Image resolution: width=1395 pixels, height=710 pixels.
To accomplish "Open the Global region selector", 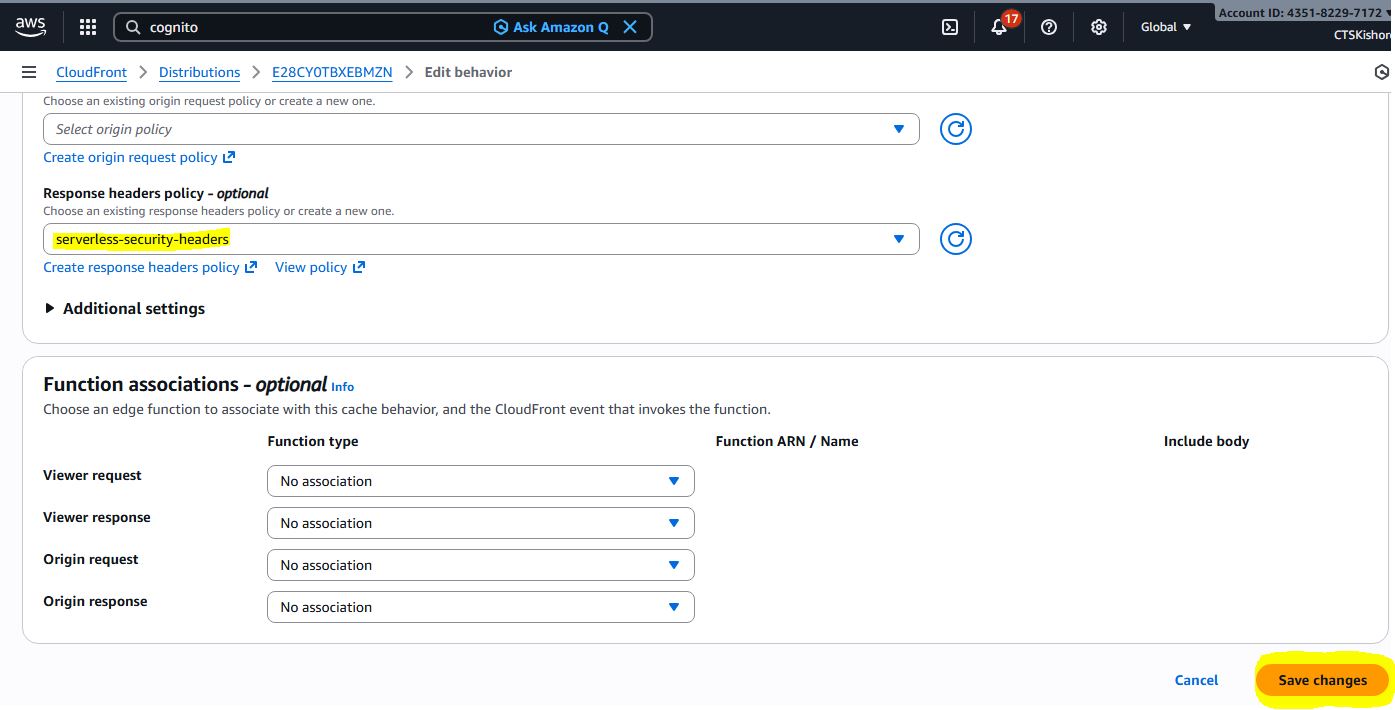I will (1166, 27).
